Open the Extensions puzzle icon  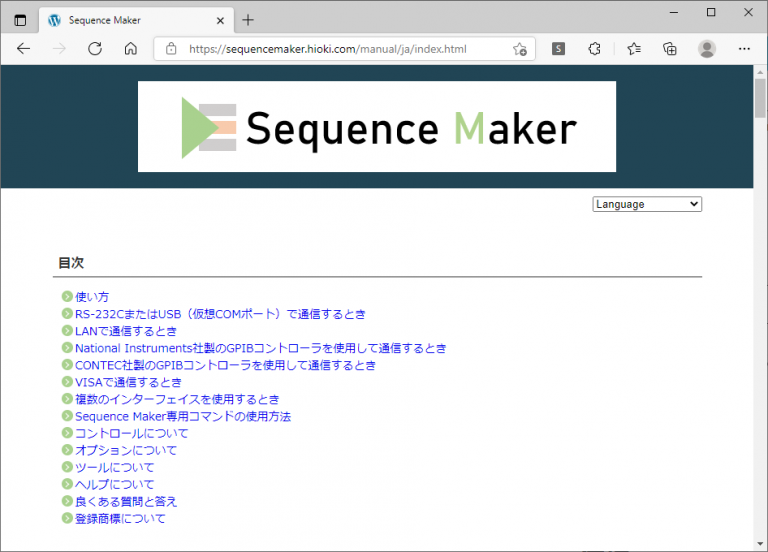(x=595, y=48)
